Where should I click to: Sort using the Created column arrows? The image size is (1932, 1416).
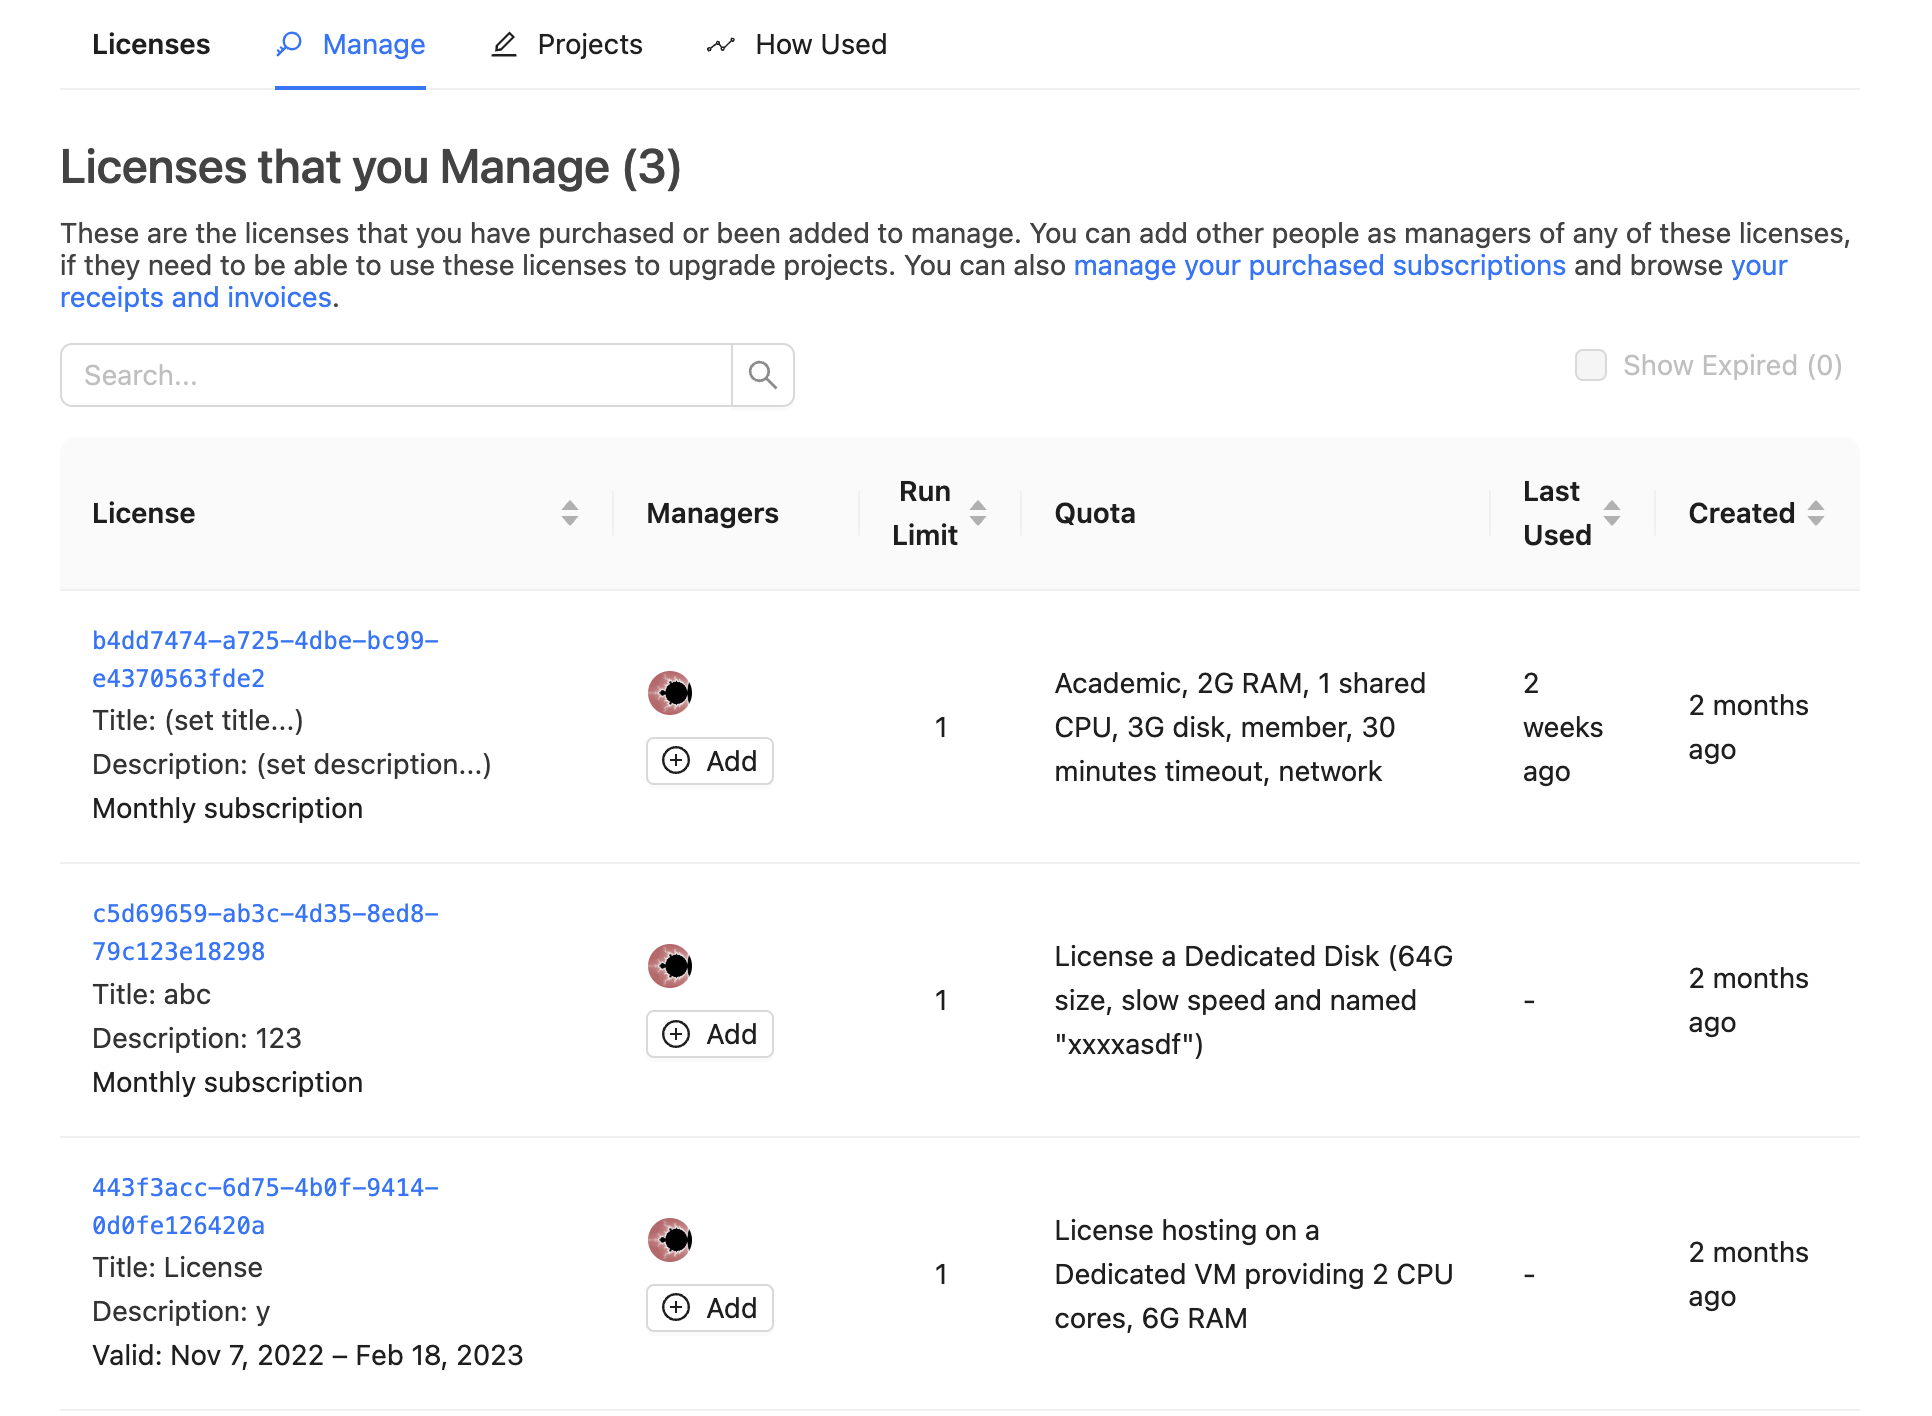tap(1817, 513)
